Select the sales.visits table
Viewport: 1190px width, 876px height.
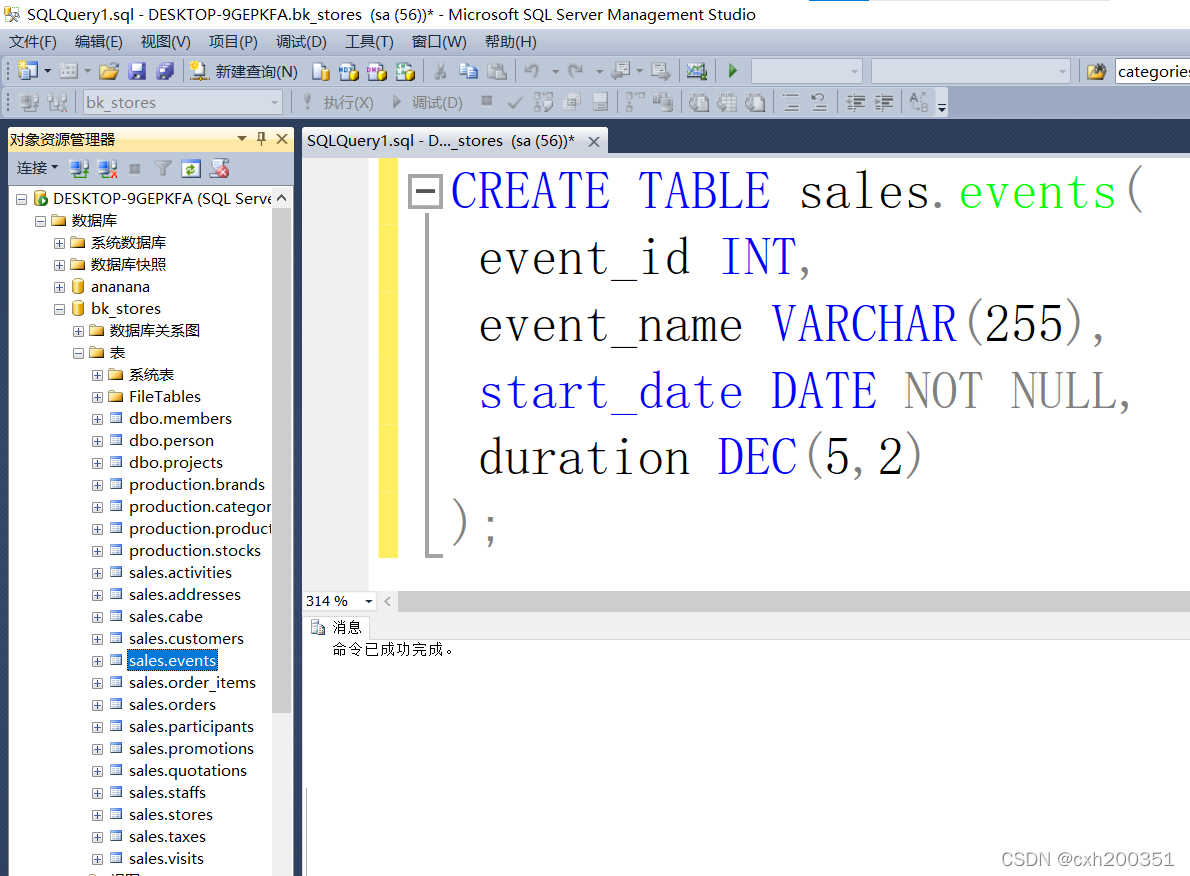pos(166,859)
